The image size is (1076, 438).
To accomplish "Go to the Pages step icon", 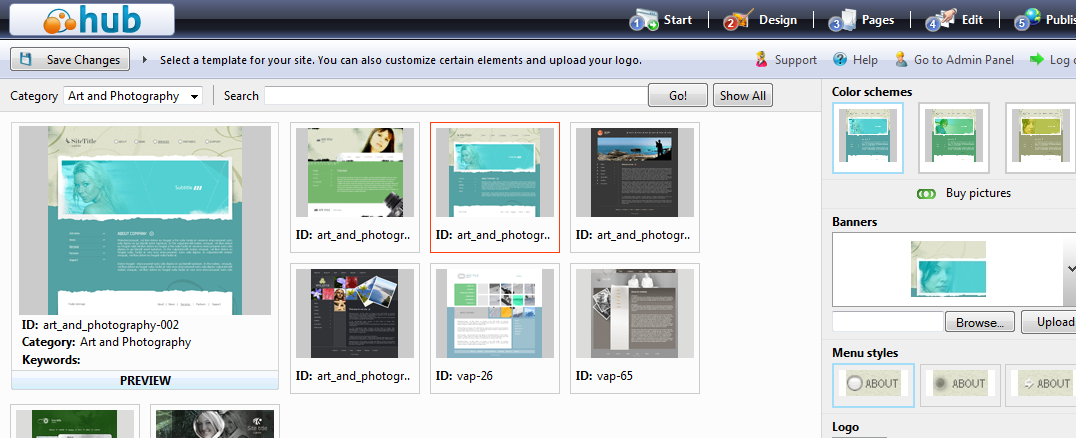I will coord(842,20).
